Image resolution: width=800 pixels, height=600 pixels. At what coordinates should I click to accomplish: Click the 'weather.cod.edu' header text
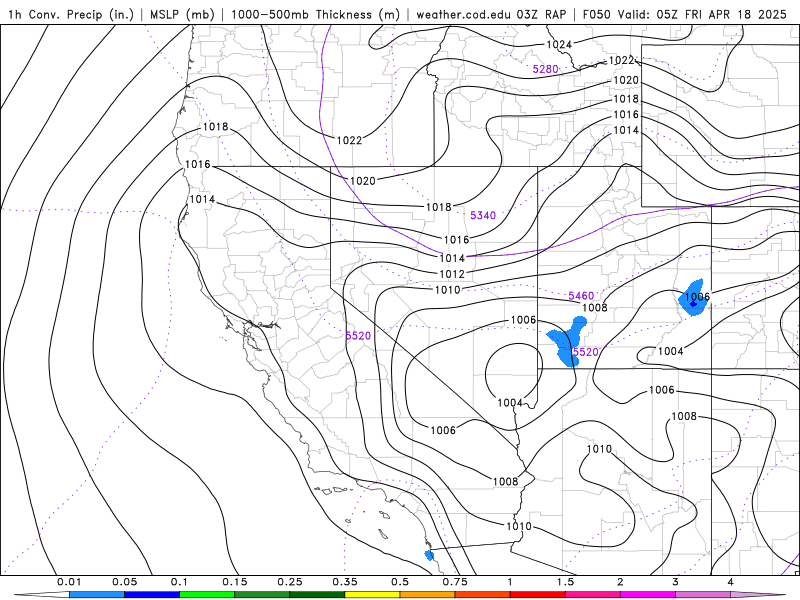click(464, 14)
